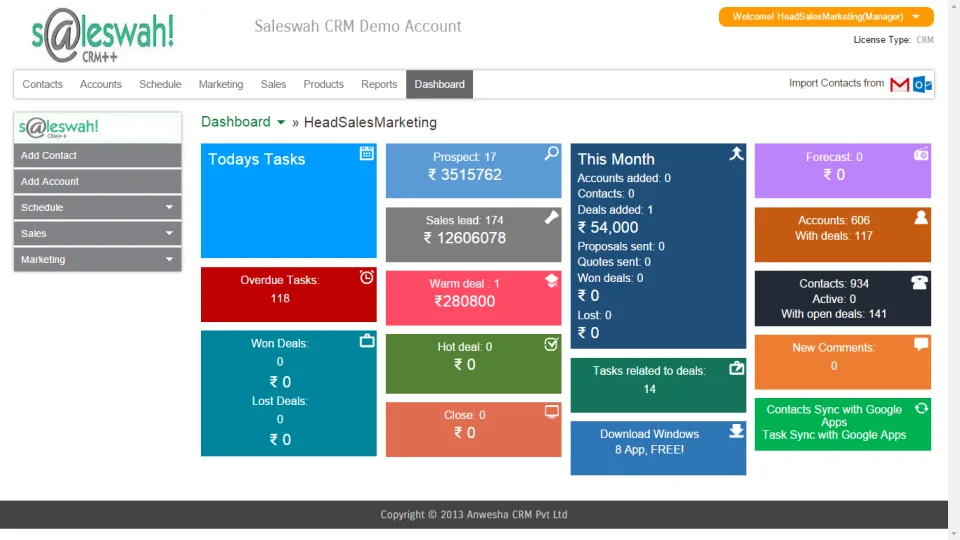Click the magnifier icon on Prospect tile
Image resolution: width=960 pixels, height=540 pixels.
(552, 153)
